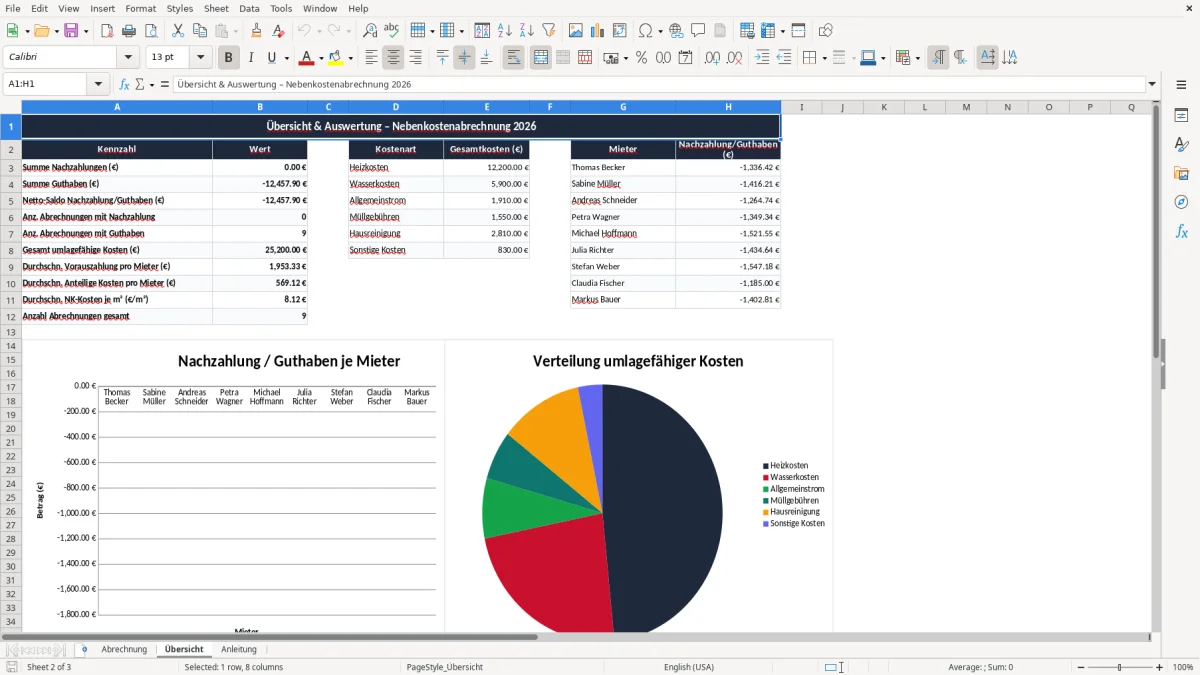Click Increase Indent icon
1200x675 pixels.
tap(762, 58)
